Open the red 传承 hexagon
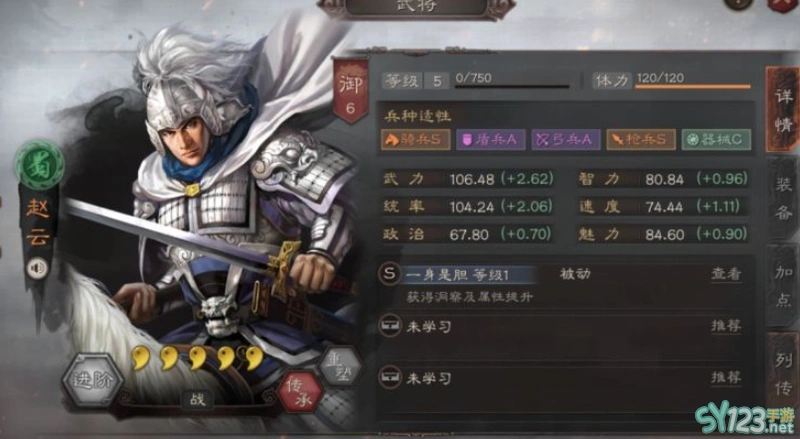This screenshot has height=439, width=800. click(300, 392)
